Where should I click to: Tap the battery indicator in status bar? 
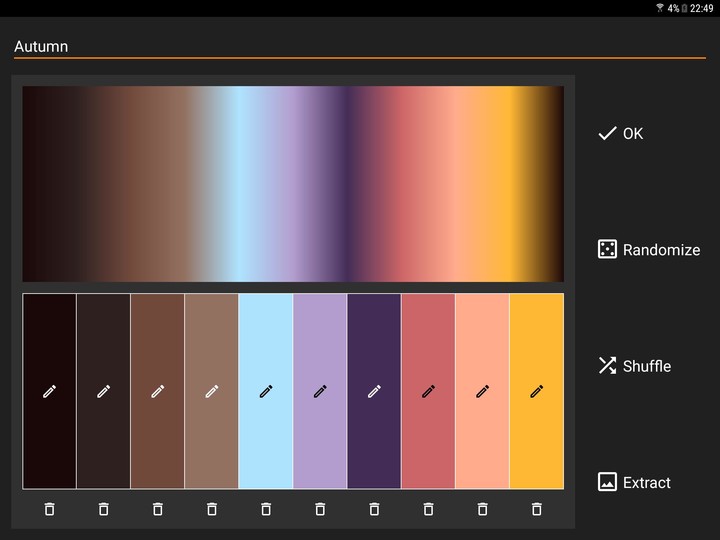point(685,8)
